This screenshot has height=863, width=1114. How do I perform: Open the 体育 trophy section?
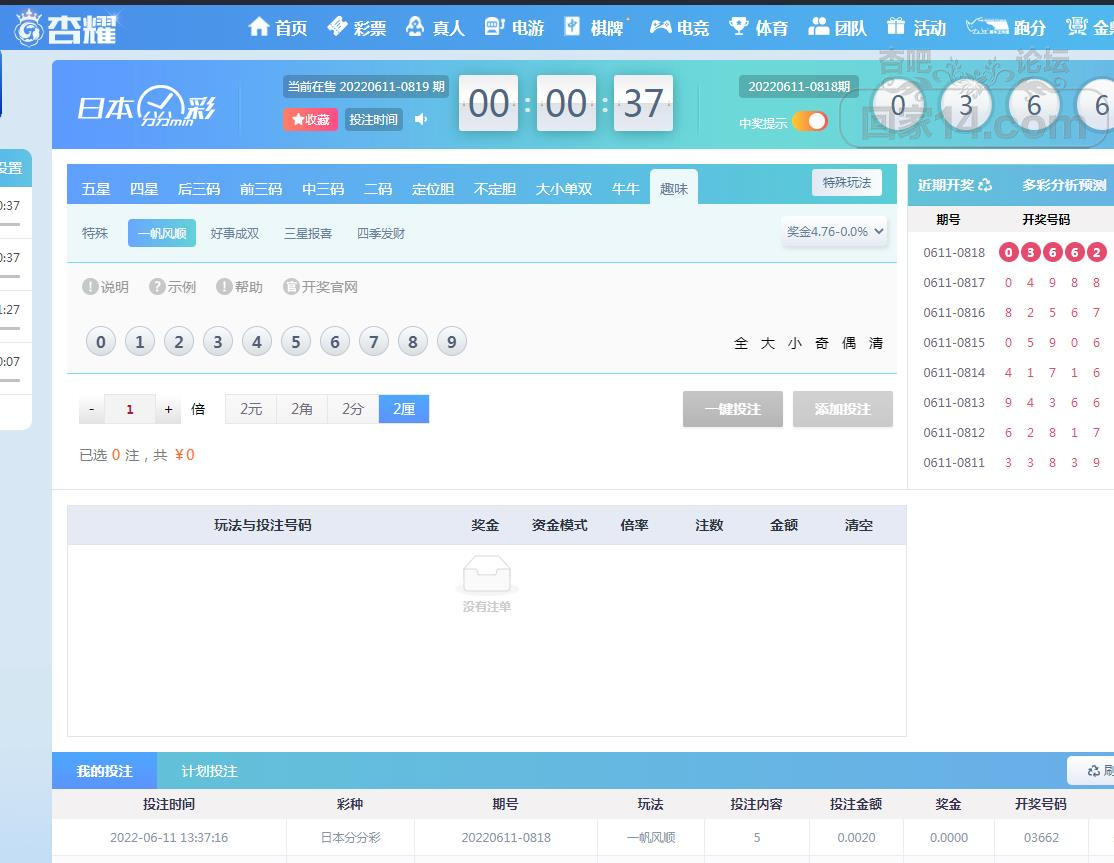click(739, 27)
